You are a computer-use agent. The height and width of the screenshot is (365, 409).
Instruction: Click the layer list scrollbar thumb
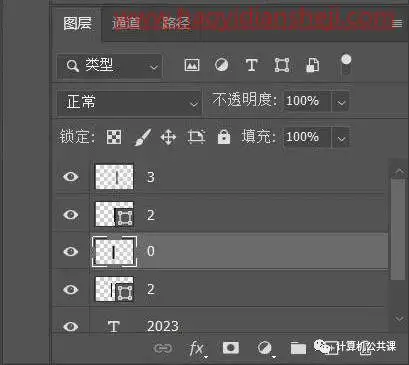pos(398,230)
